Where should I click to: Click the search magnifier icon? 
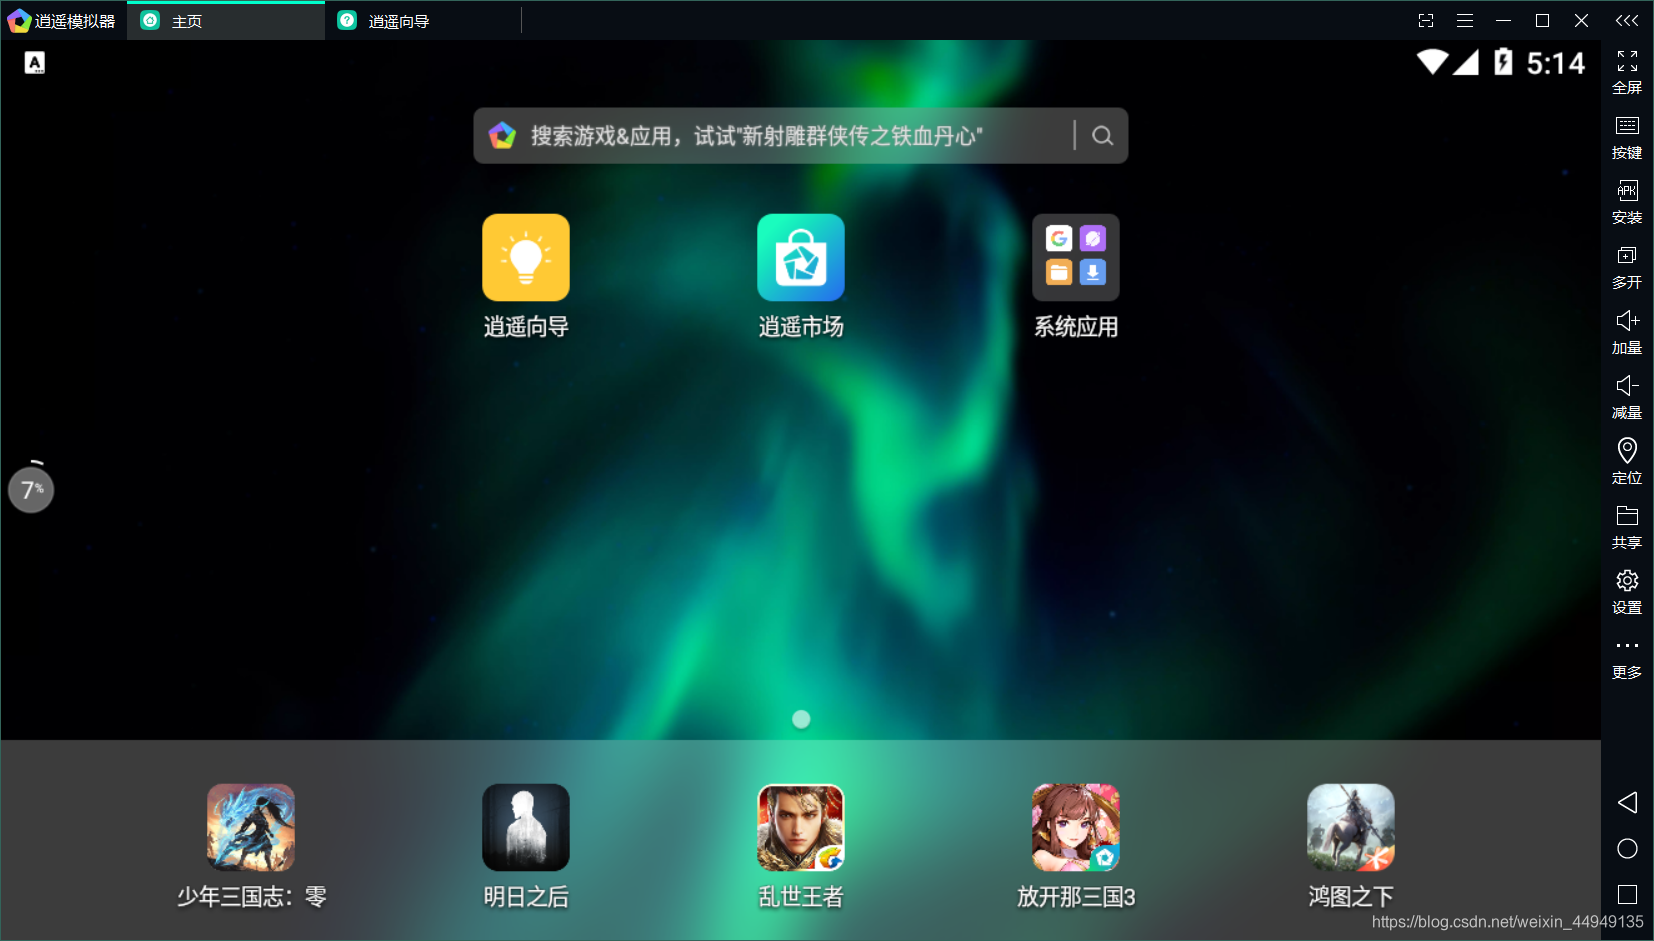click(1102, 136)
